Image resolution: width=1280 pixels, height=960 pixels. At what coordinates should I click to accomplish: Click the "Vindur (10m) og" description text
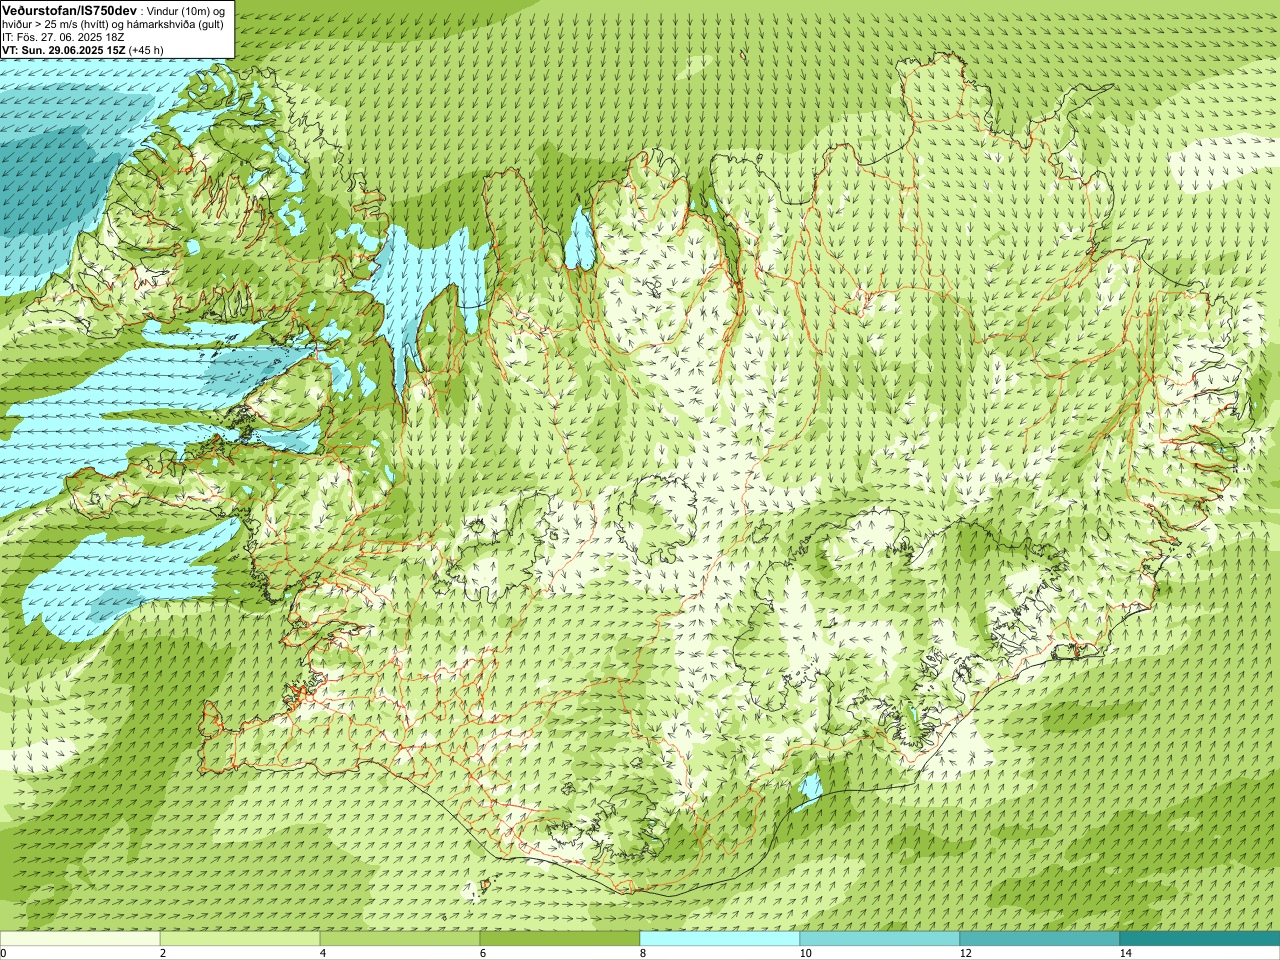pos(187,11)
